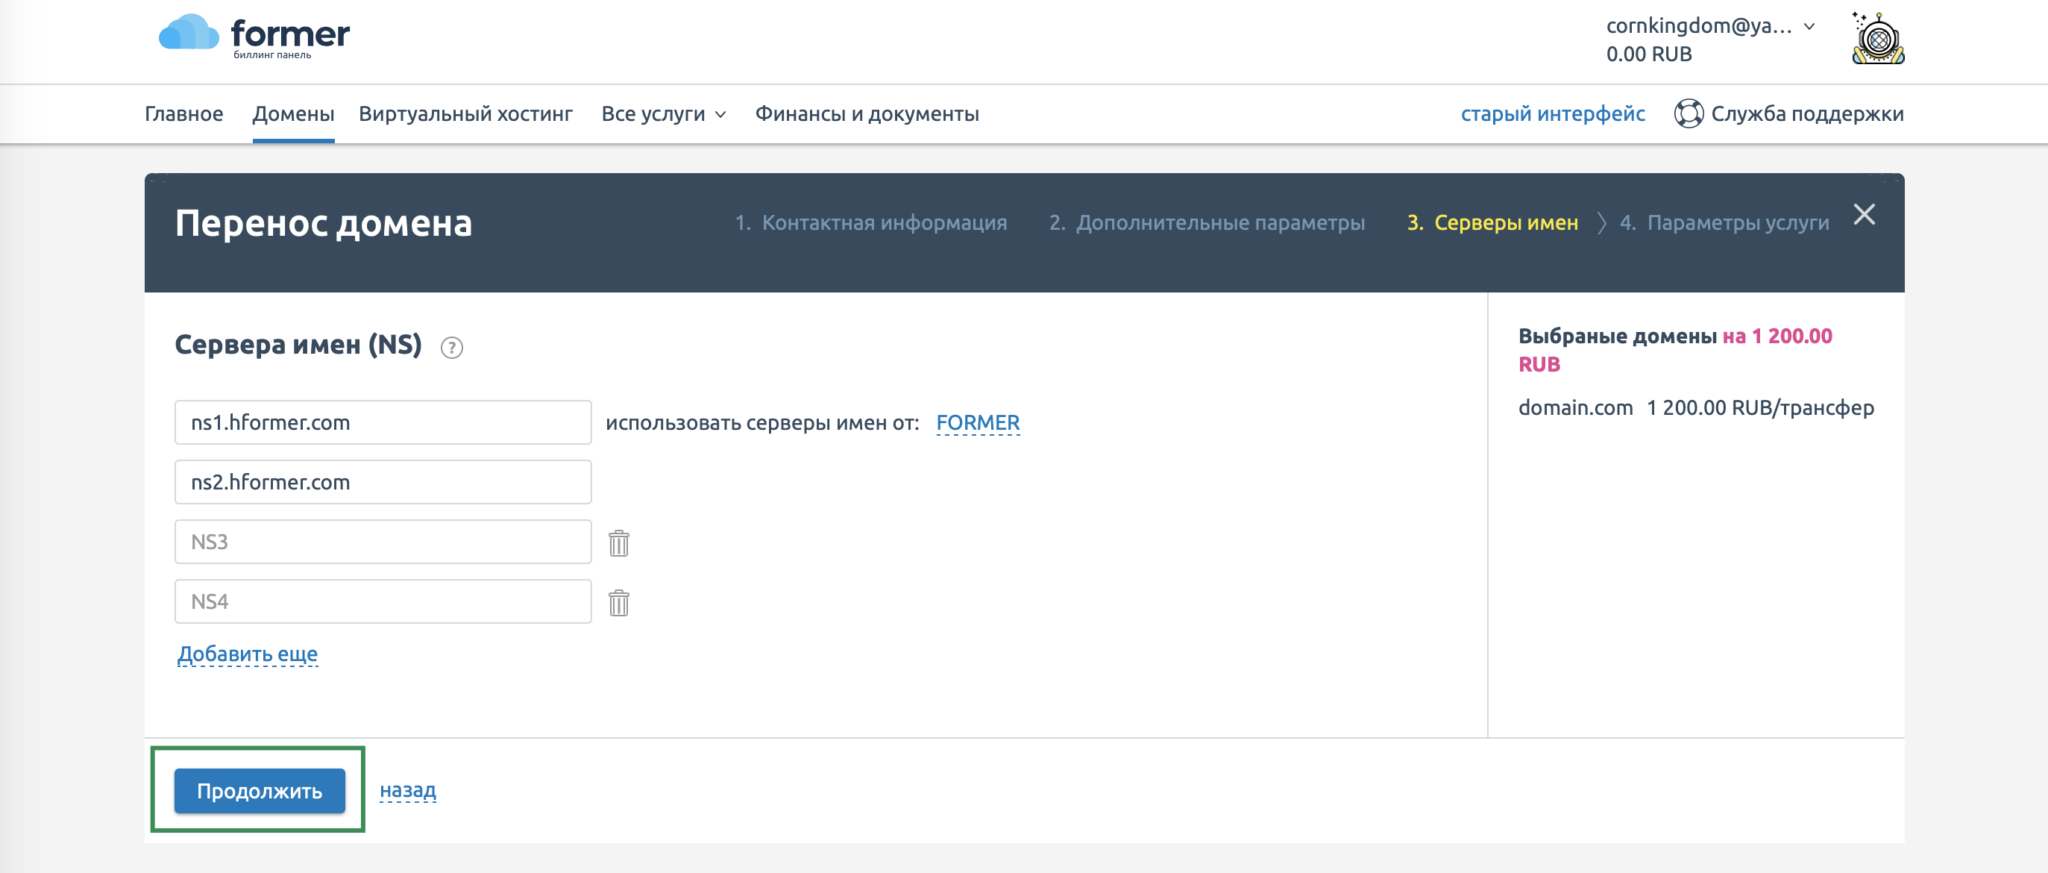Select step 3 Серверы имен
Image resolution: width=2048 pixels, height=873 pixels.
pos(1493,223)
